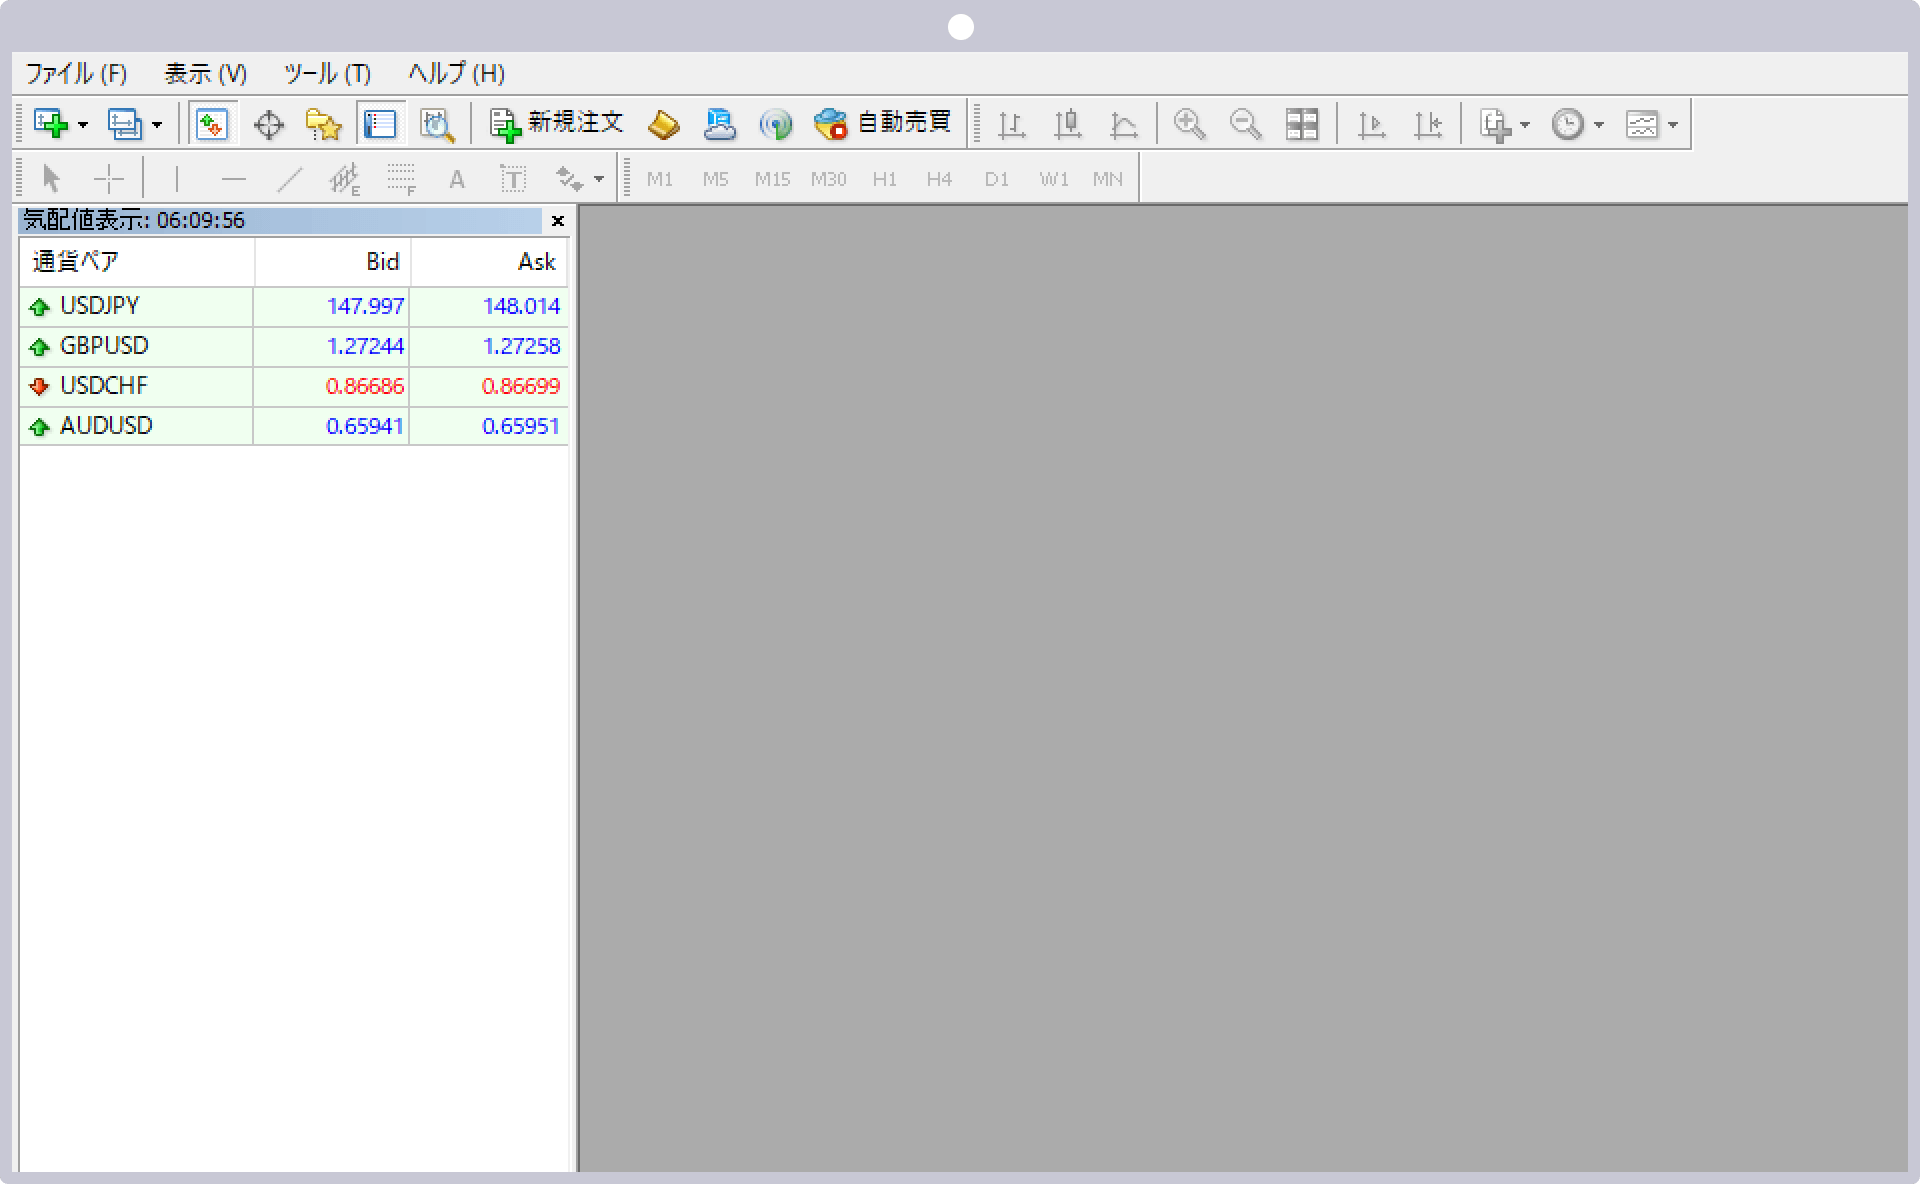Click the new chart icon

(51, 124)
